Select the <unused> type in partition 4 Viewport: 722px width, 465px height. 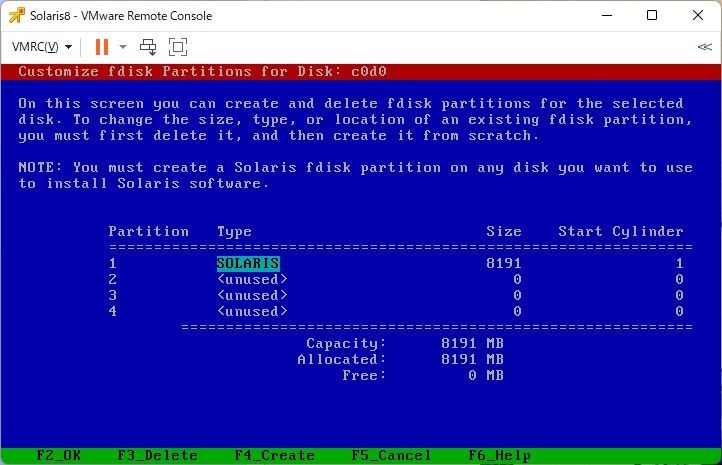coord(252,311)
